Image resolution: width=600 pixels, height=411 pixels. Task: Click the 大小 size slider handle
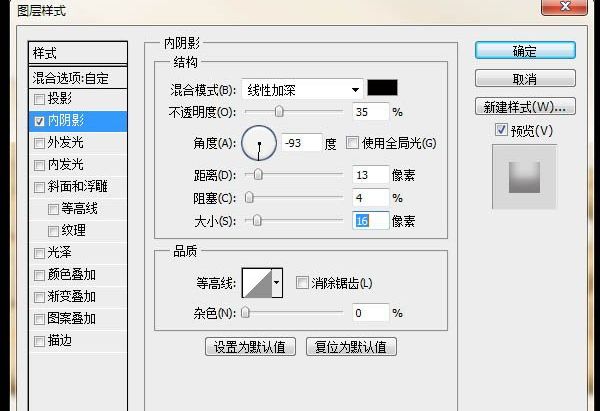pyautogui.click(x=257, y=220)
